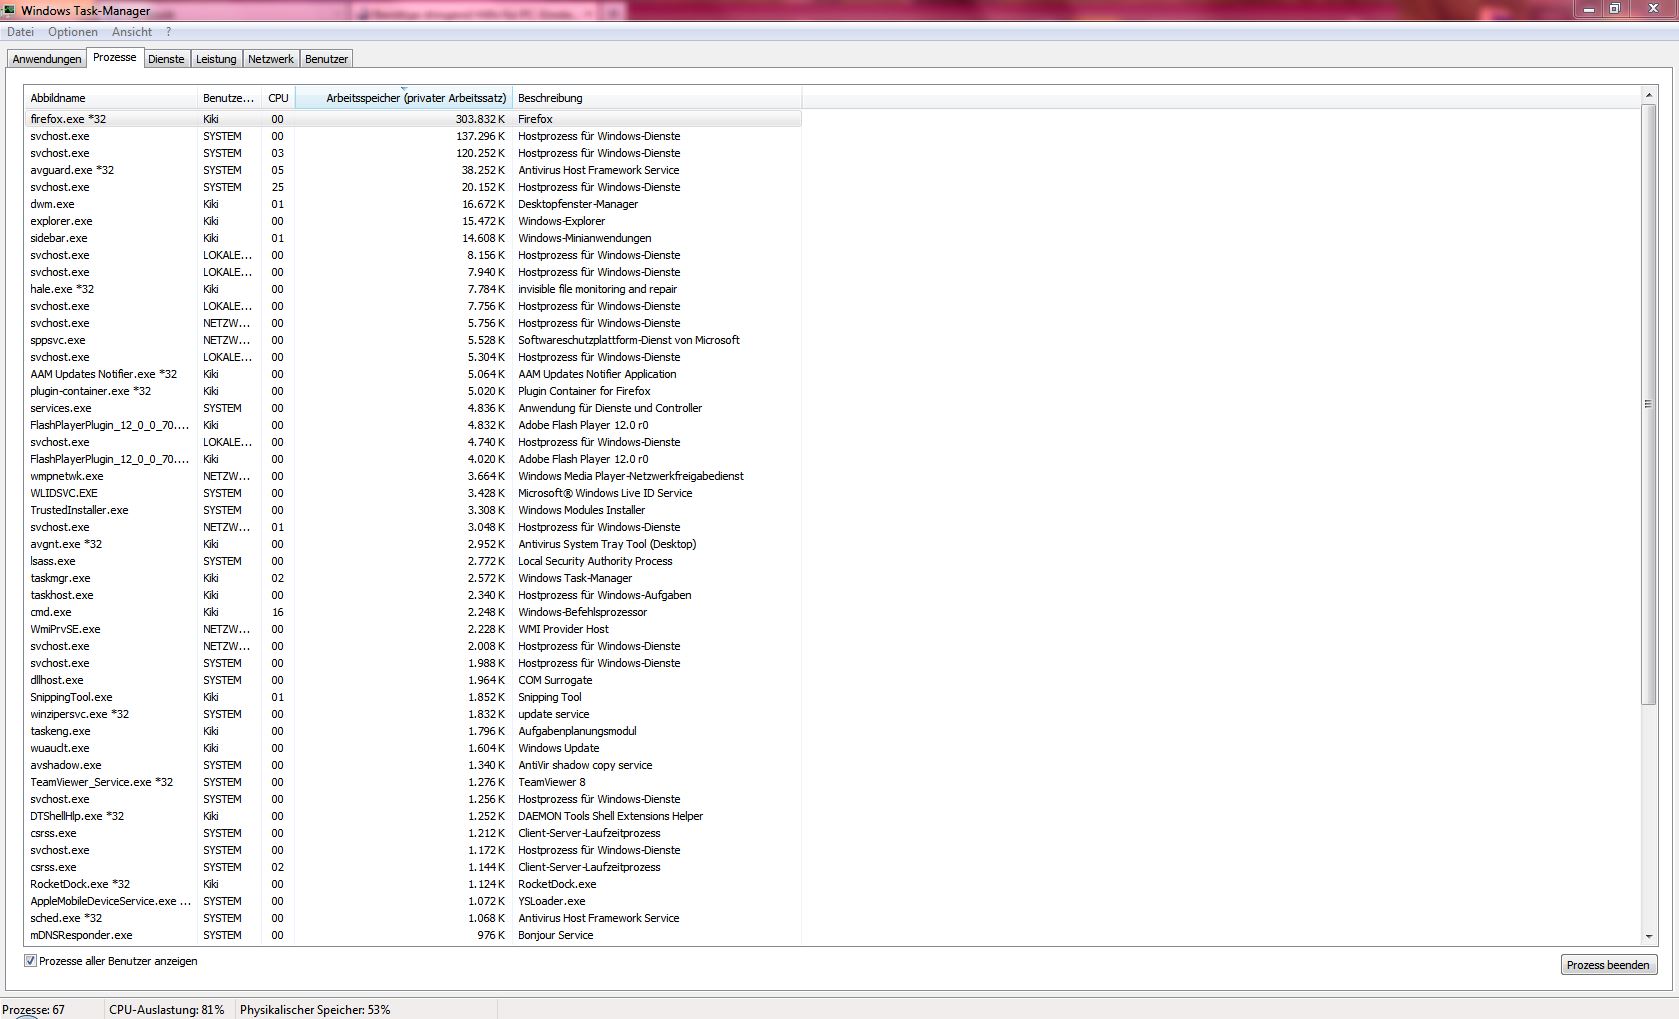
Task: Select the TrustedInstaller.exe process
Action: (412, 510)
